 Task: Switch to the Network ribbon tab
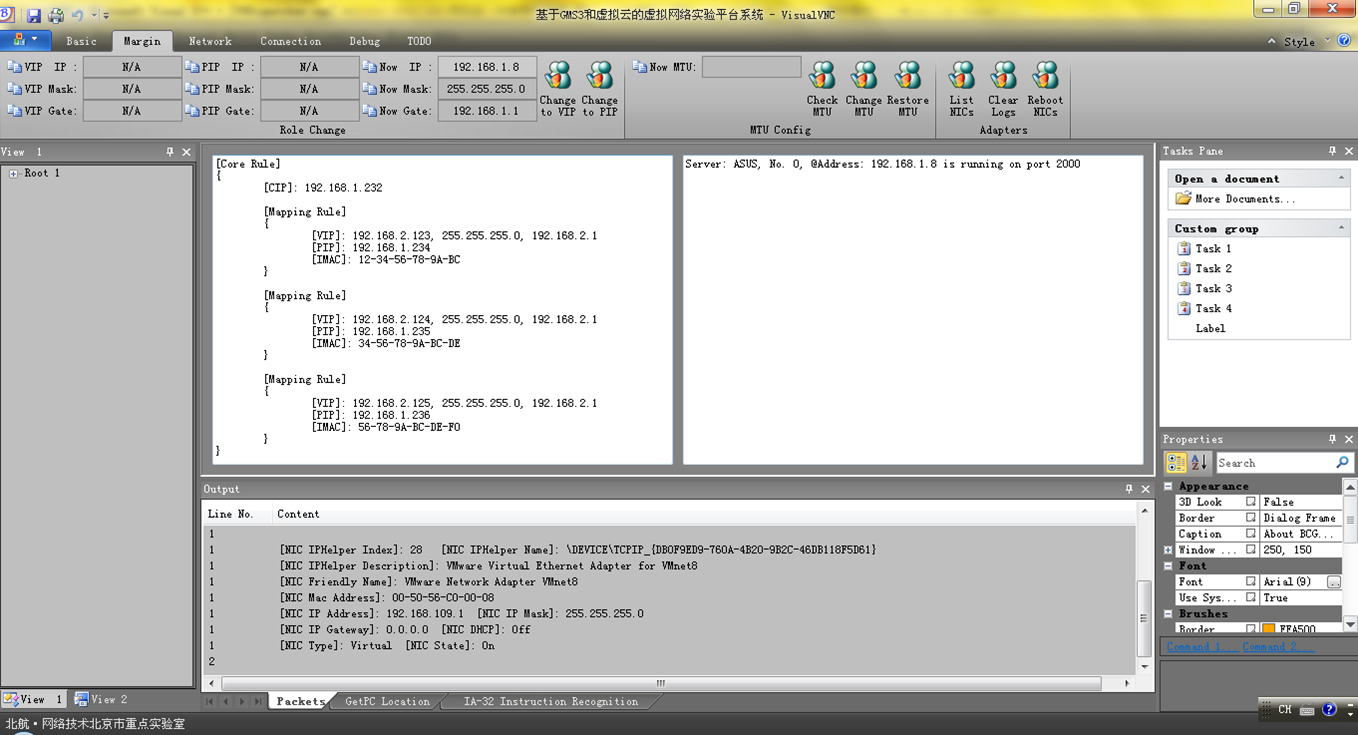210,41
